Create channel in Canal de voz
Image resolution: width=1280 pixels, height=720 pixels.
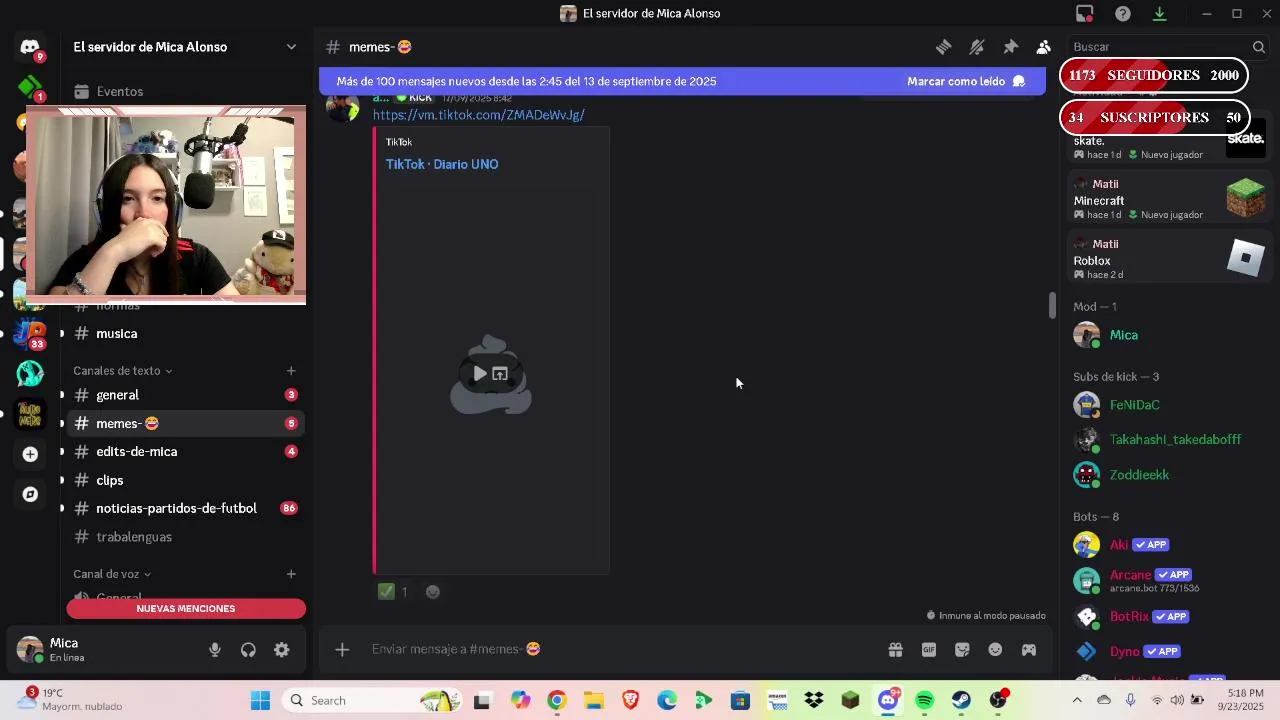click(x=291, y=574)
